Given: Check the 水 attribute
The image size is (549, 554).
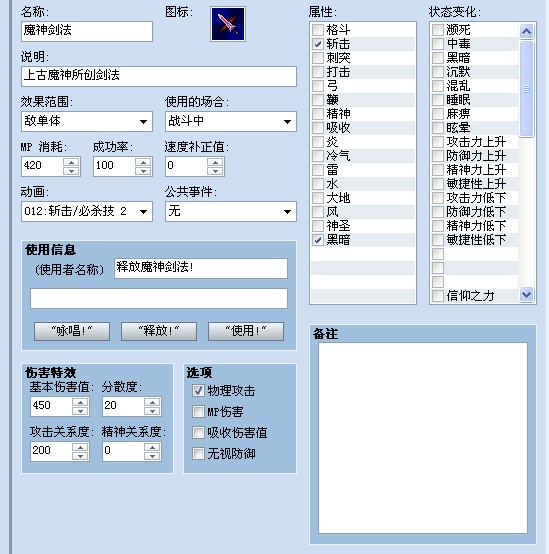Looking at the screenshot, I should pyautogui.click(x=318, y=184).
